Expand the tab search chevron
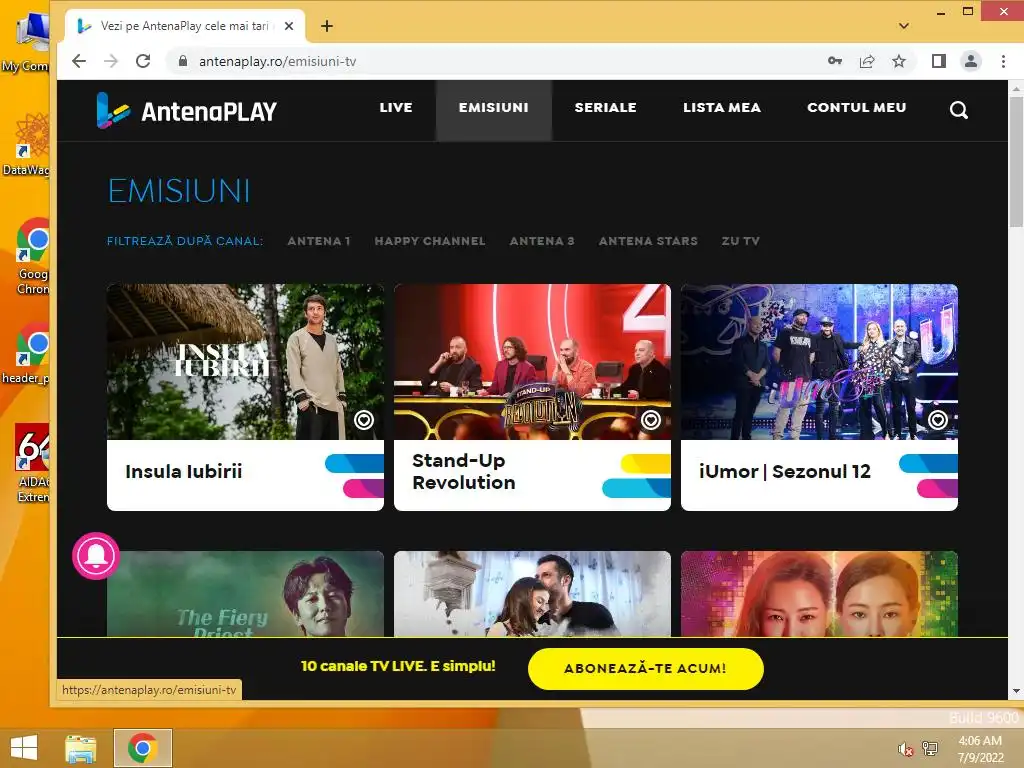 pos(904,26)
